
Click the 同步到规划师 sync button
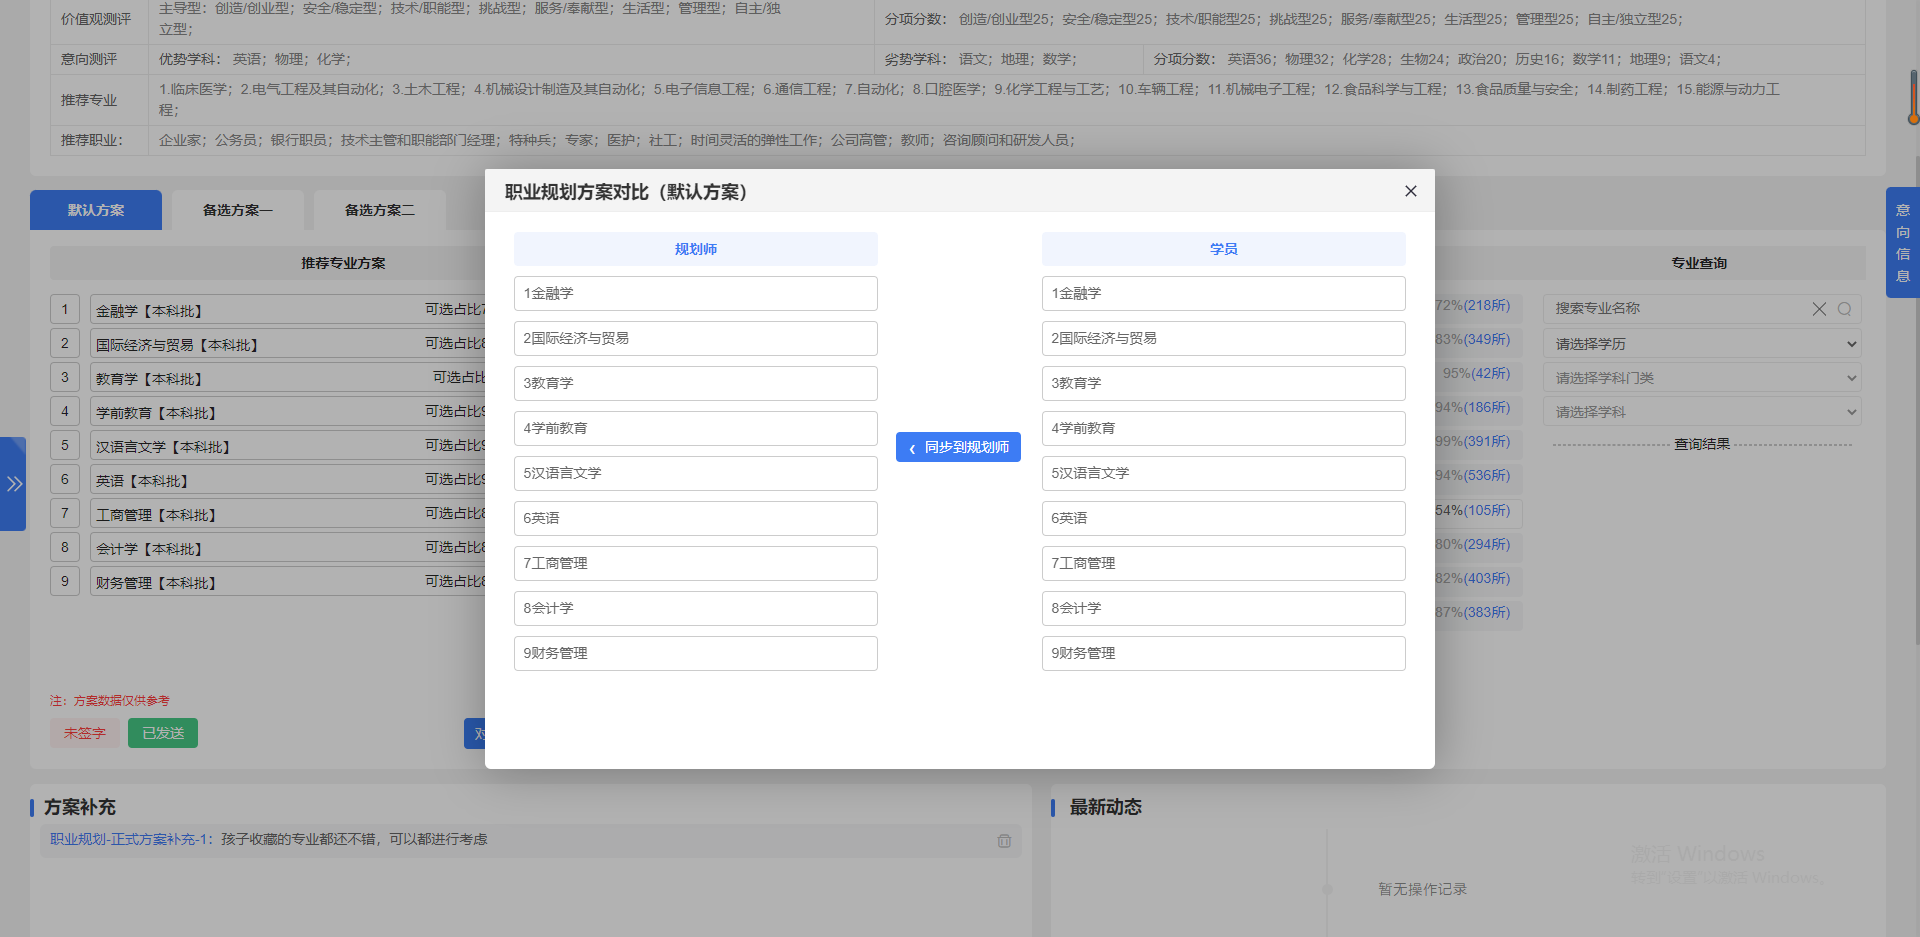958,447
